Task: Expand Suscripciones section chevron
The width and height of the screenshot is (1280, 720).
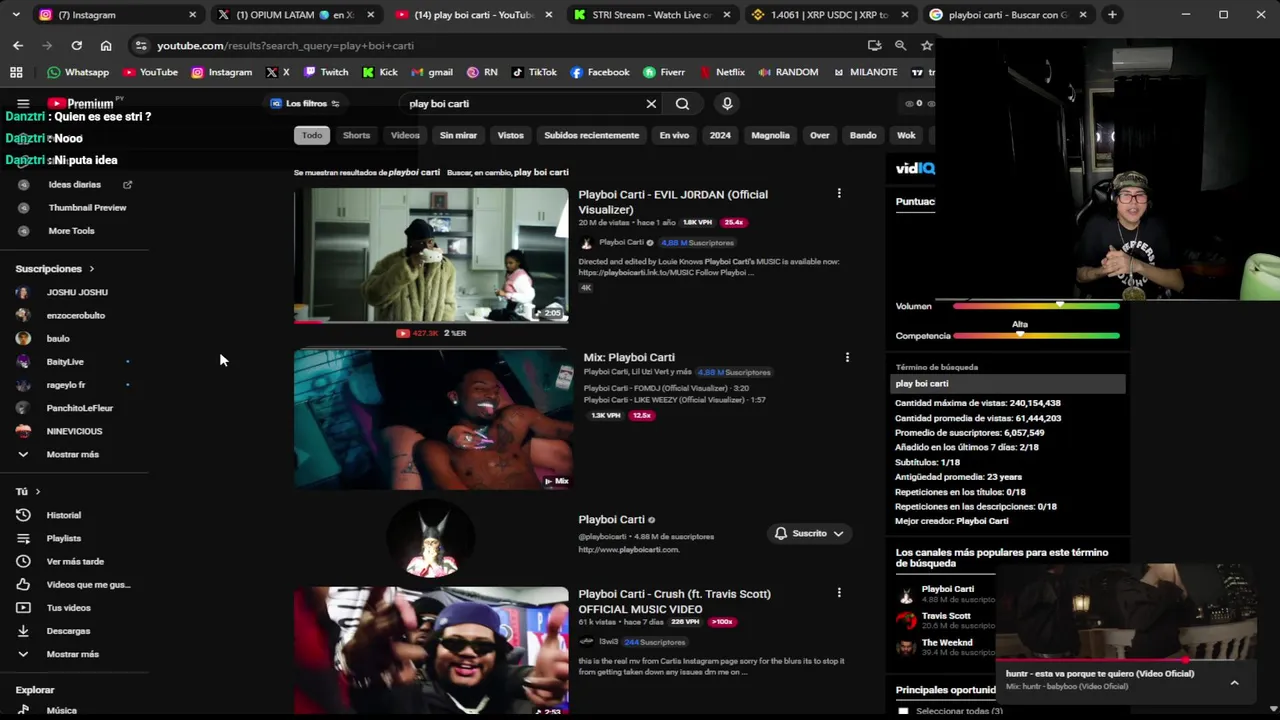Action: pos(91,269)
